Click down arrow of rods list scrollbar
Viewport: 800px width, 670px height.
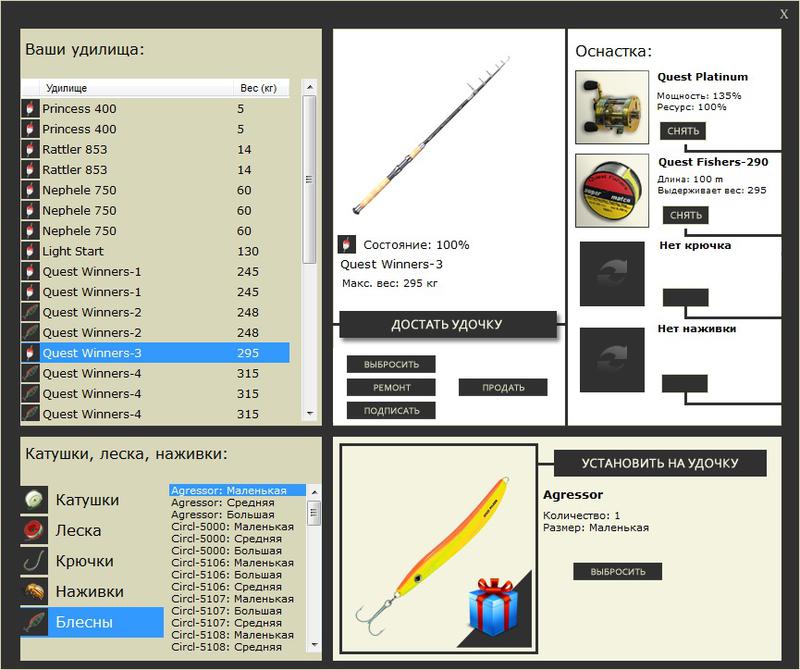pos(309,413)
